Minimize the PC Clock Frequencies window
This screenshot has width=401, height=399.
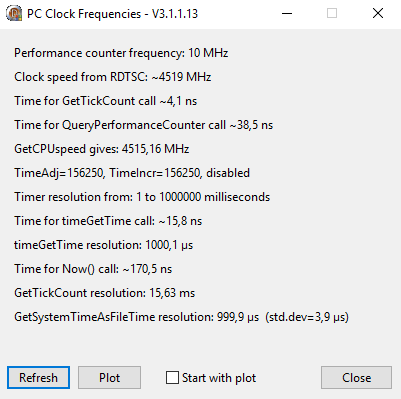point(287,14)
